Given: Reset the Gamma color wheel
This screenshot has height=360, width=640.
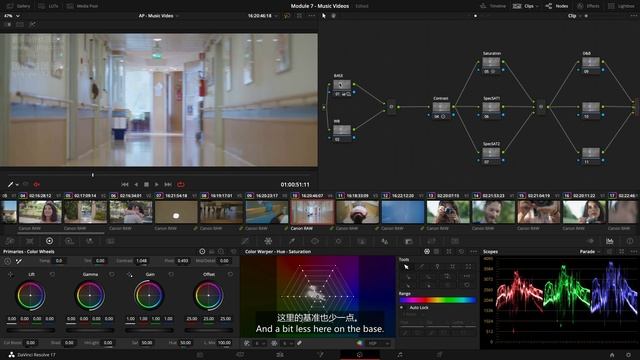Looking at the screenshot, I should click(112, 275).
